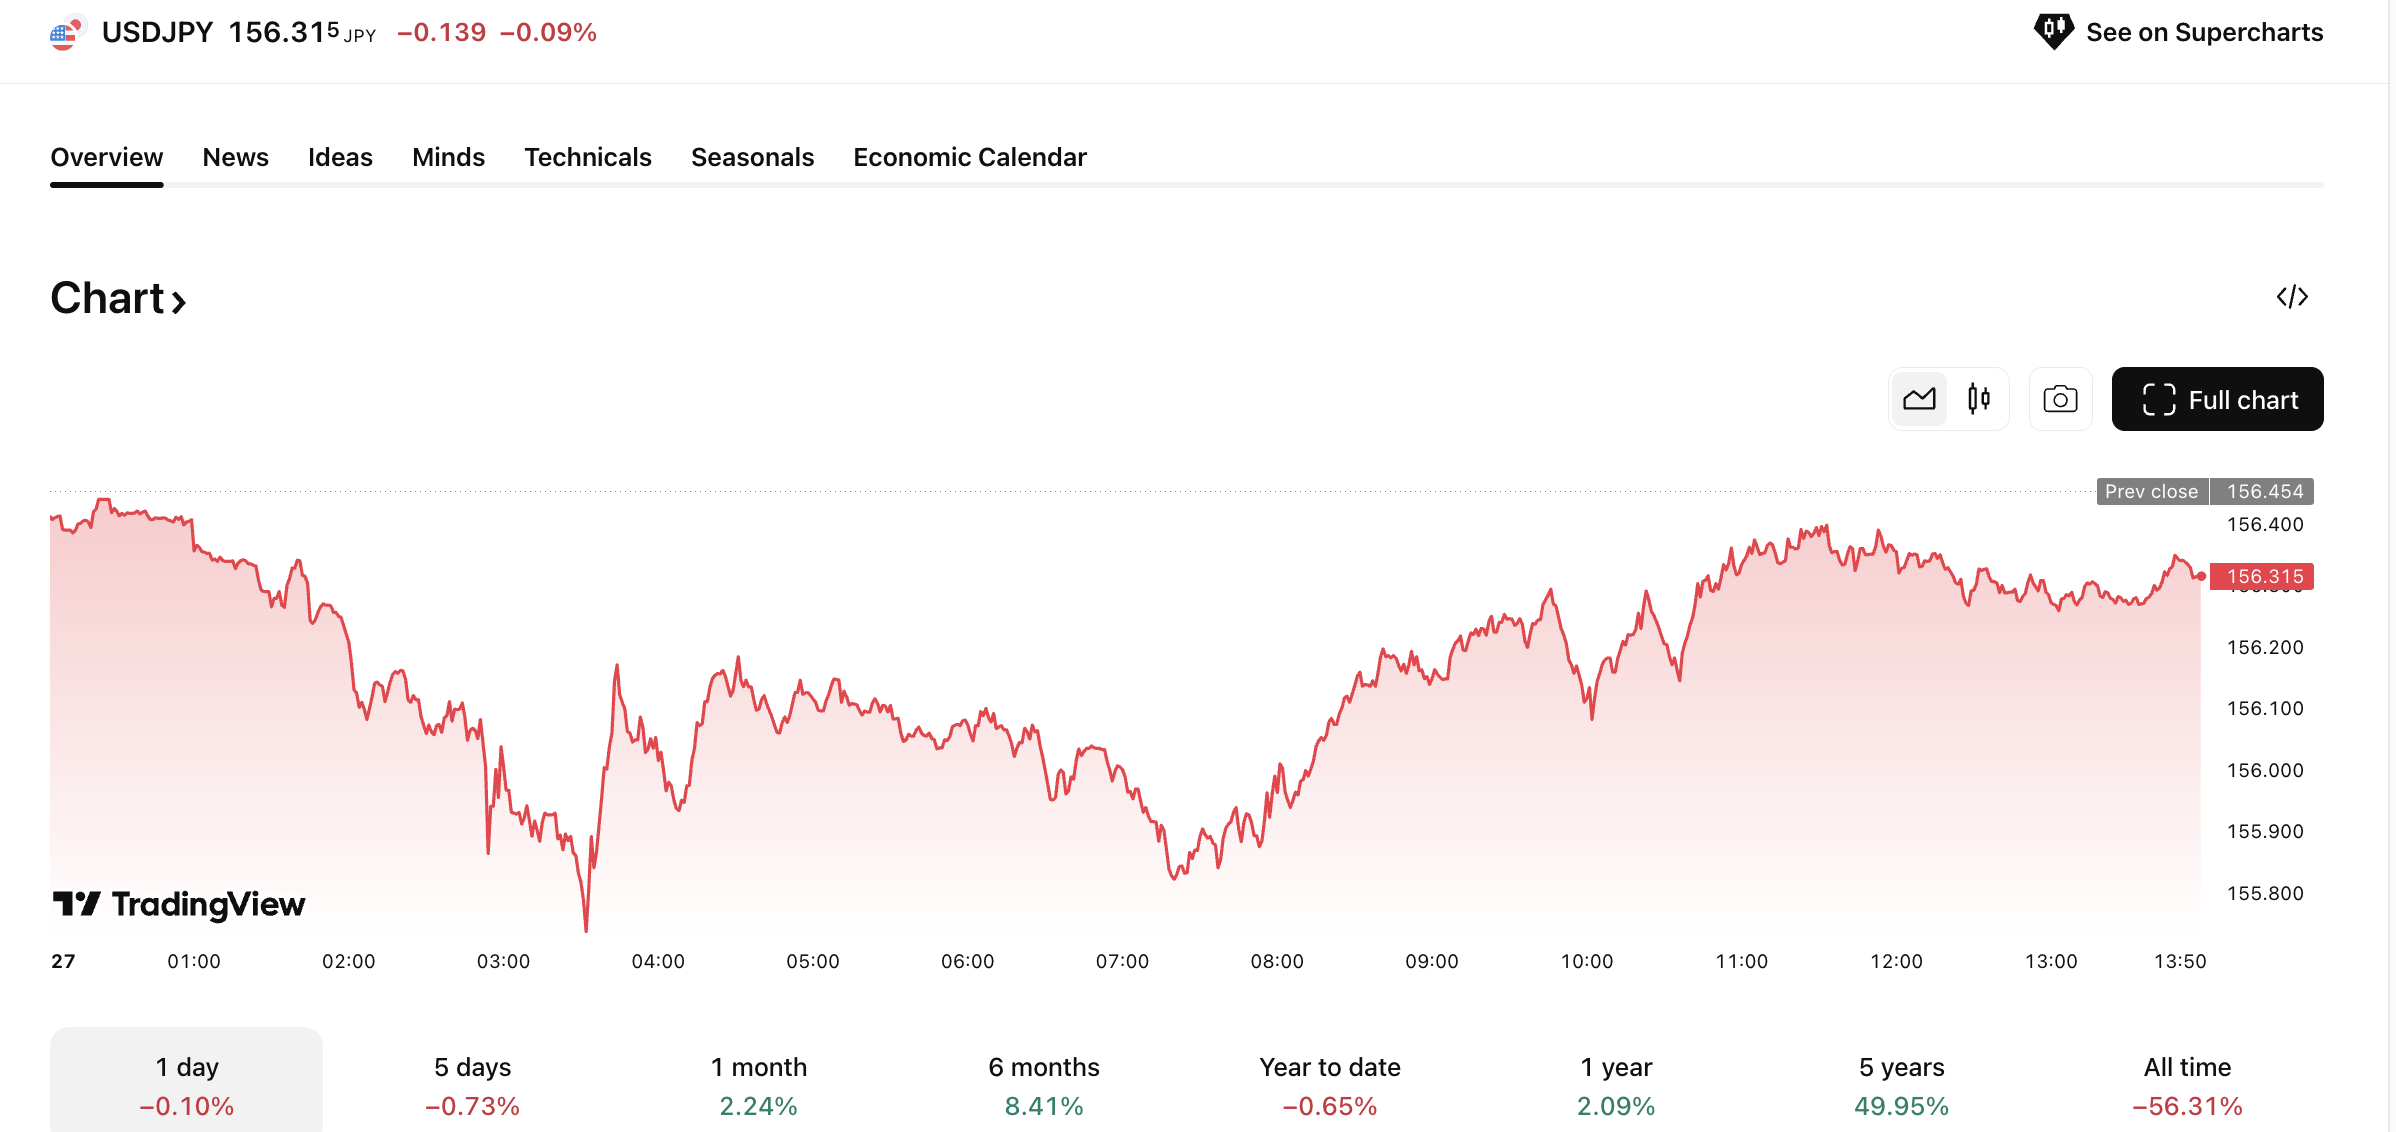
Task: Click the Supercharts diamond icon
Action: [x=2053, y=31]
